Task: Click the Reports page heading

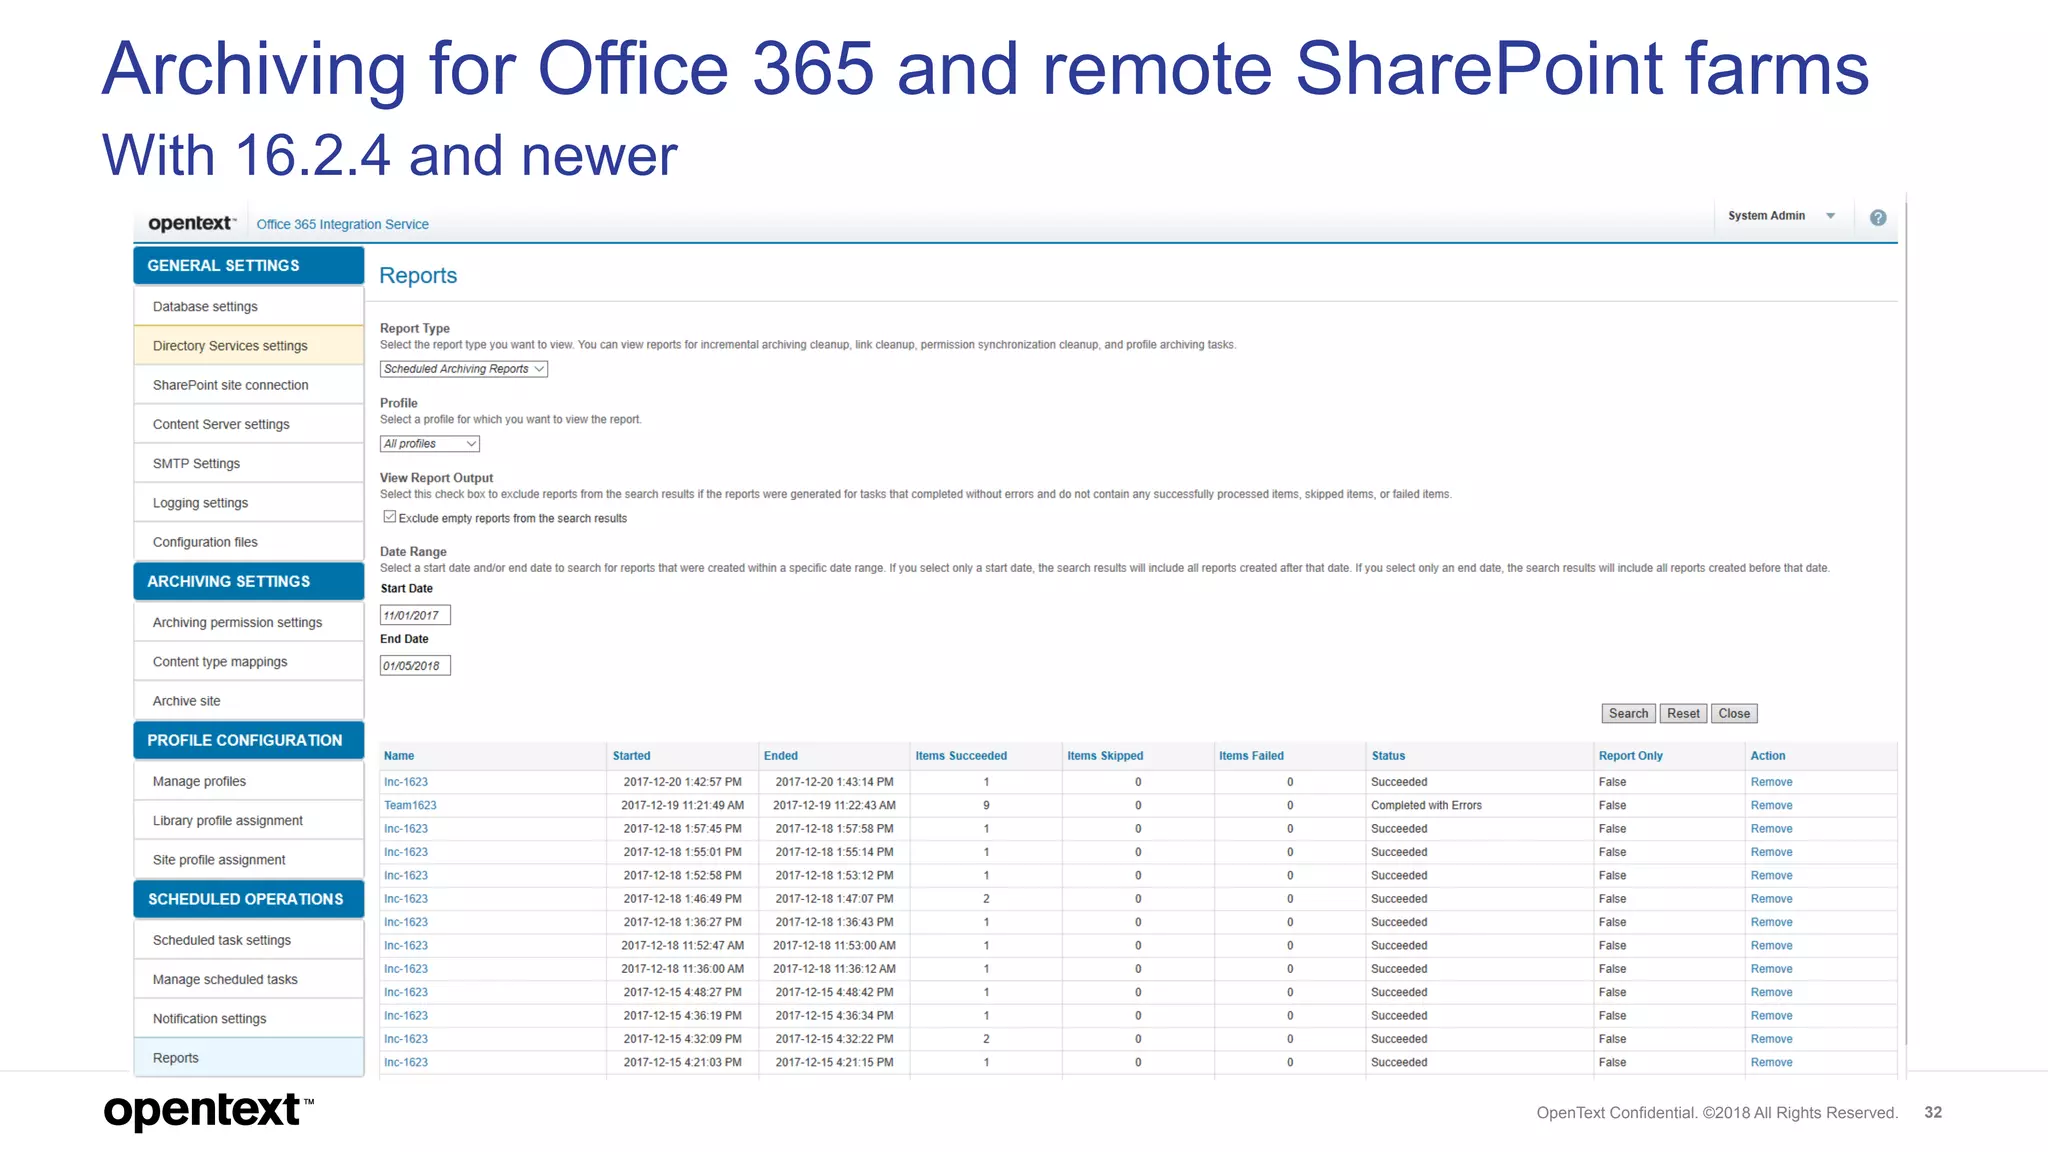Action: click(x=418, y=276)
